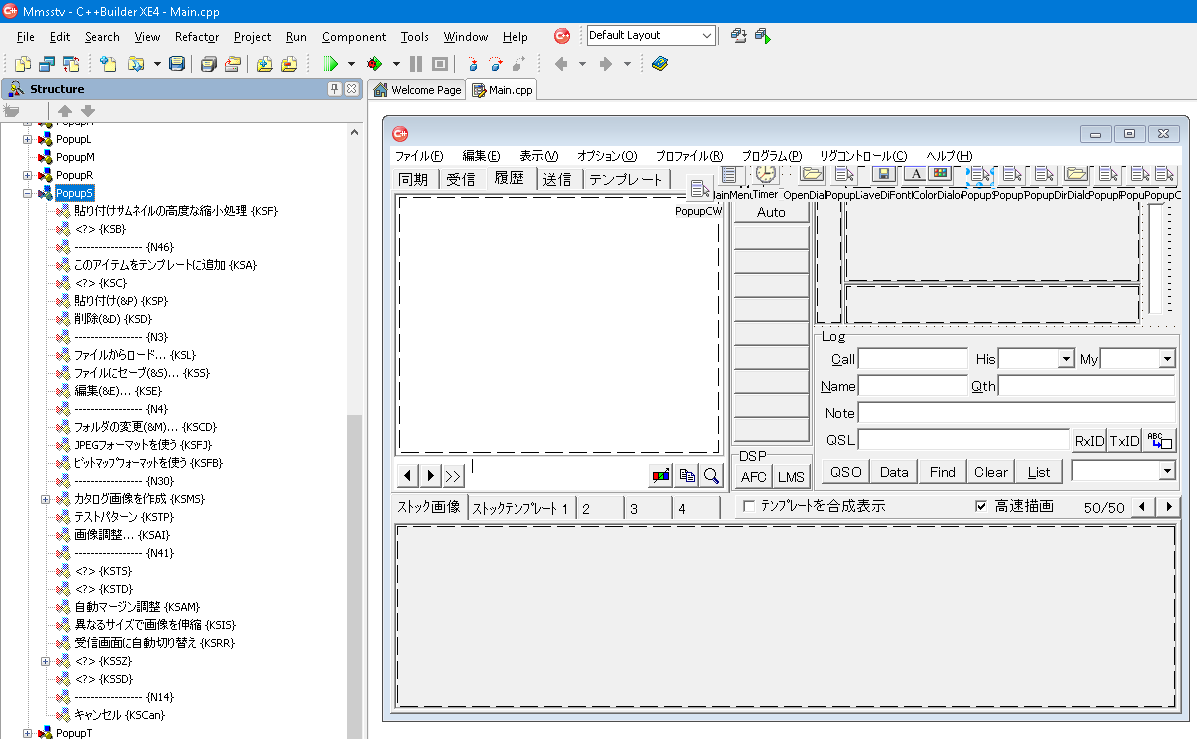Select the Timer component icon on form
This screenshot has height=739, width=1197.
765,174
